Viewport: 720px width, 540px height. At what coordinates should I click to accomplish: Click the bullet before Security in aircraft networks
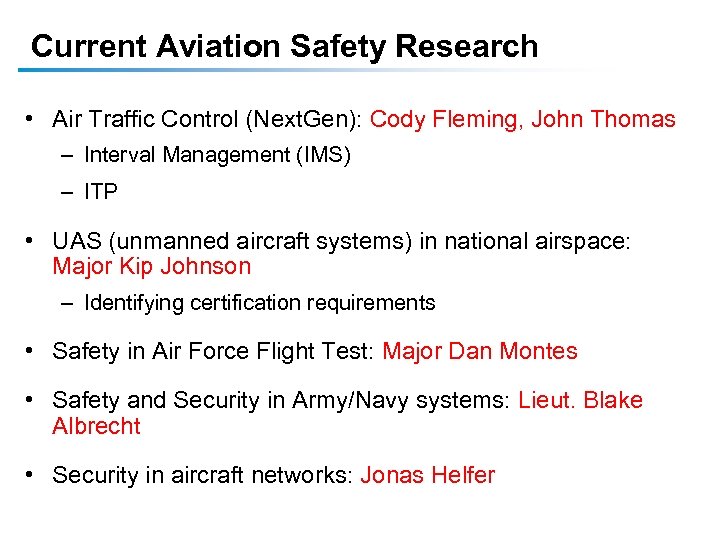[x=32, y=475]
